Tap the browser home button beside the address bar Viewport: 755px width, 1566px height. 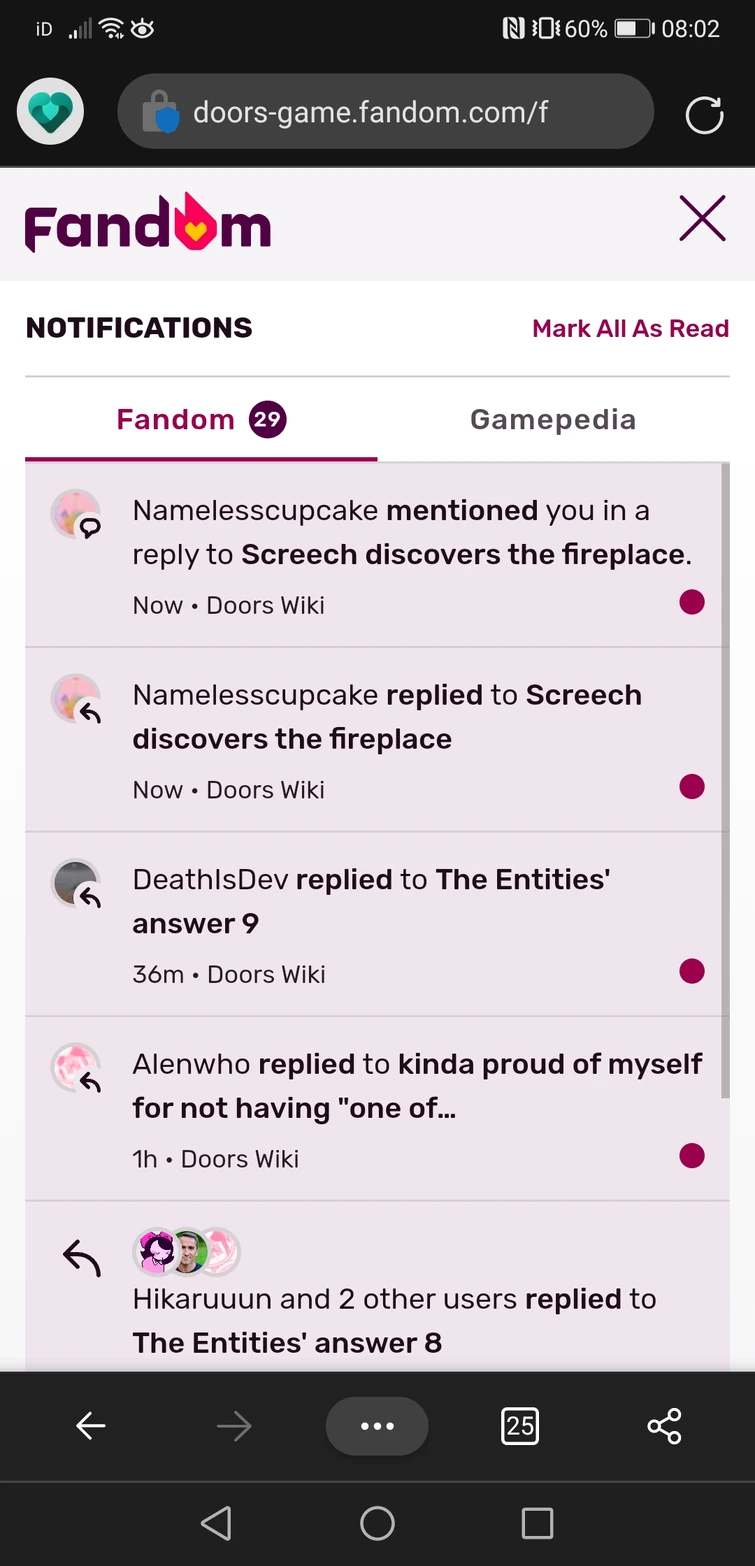pos(49,111)
